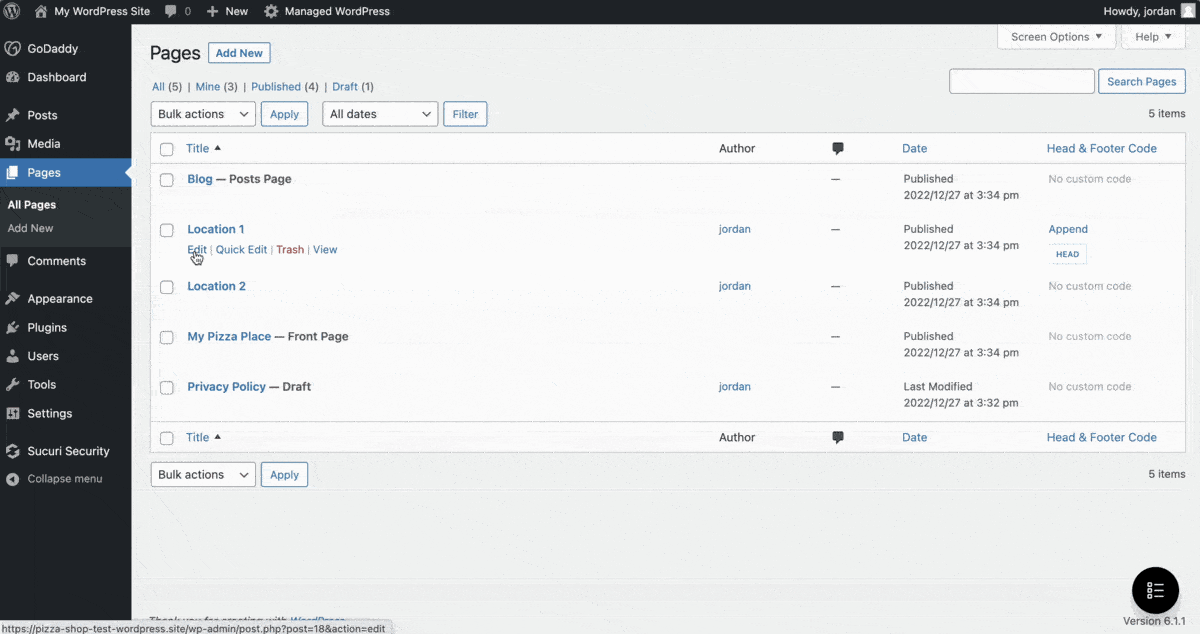Filter list by the Published link
This screenshot has width=1200, height=634.
276,87
